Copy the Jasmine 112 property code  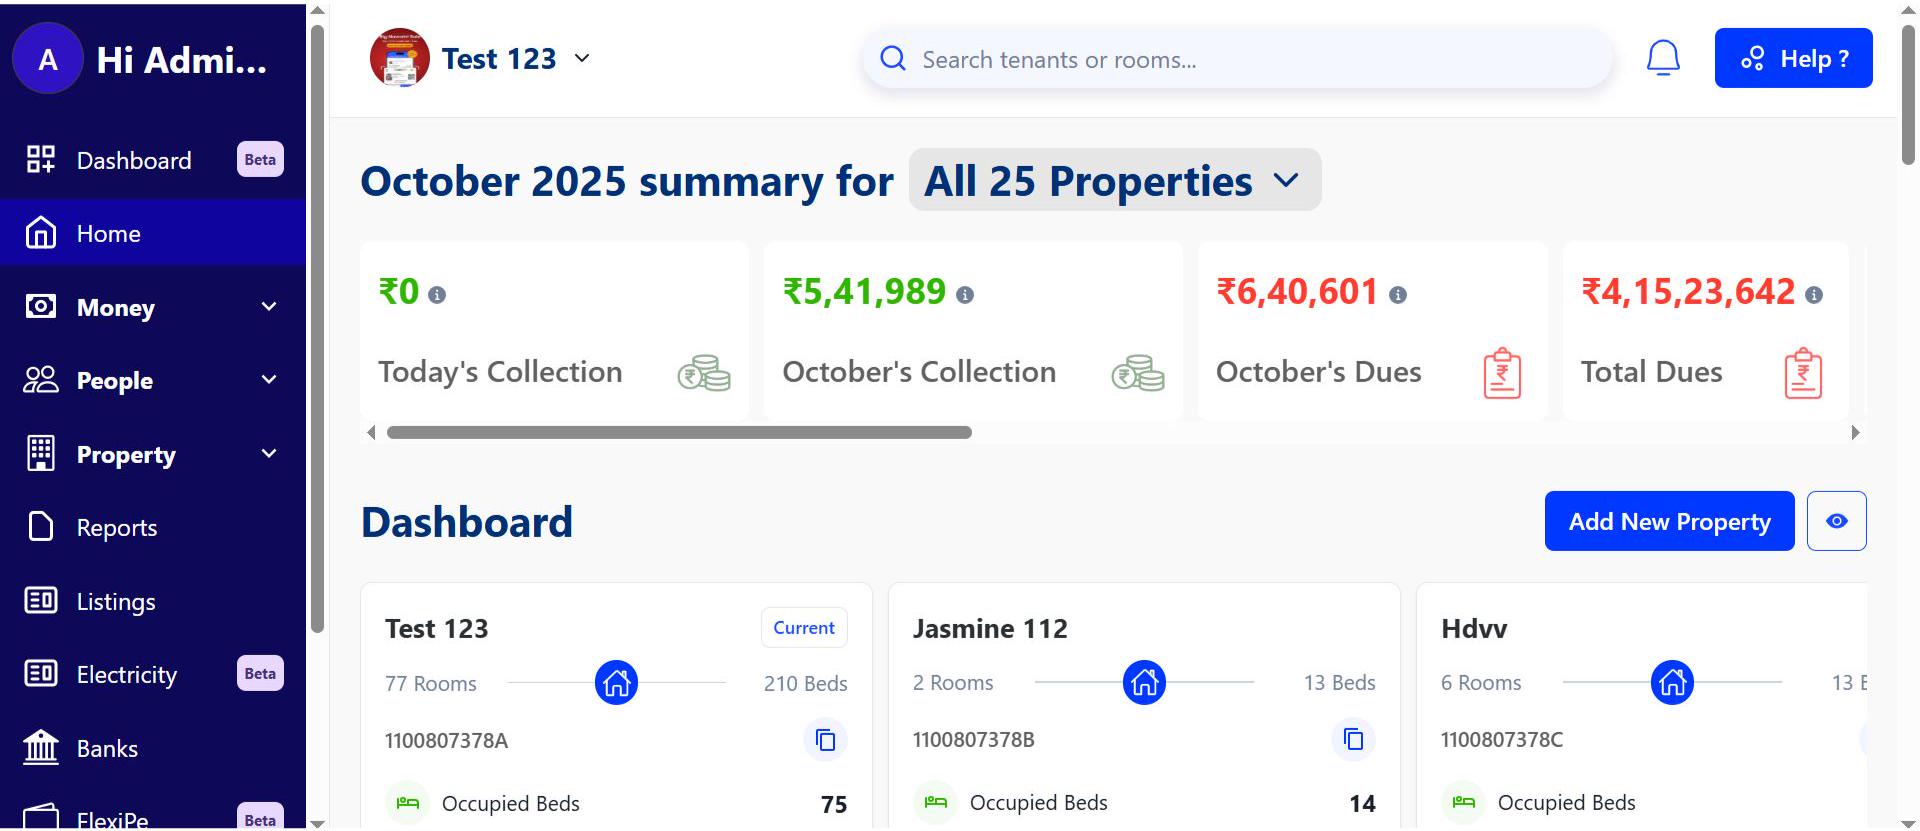click(1353, 739)
